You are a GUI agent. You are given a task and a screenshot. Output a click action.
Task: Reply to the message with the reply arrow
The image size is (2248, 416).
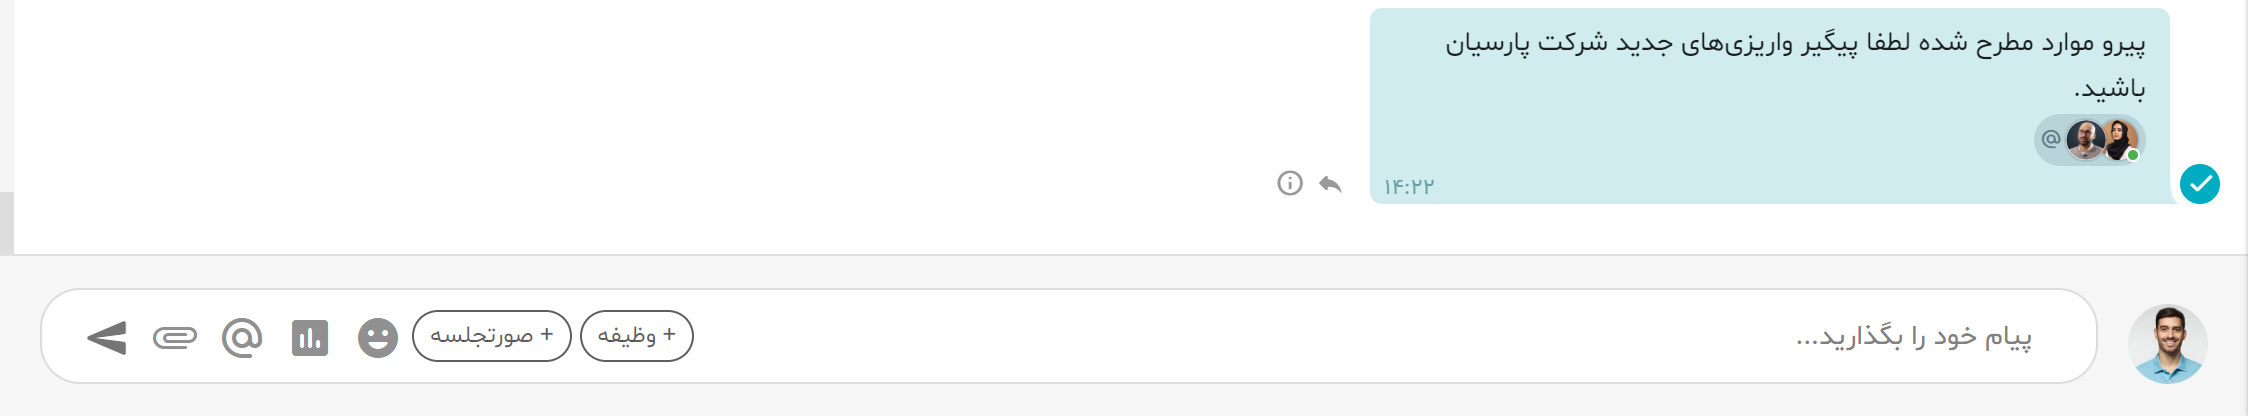[x=1330, y=184]
